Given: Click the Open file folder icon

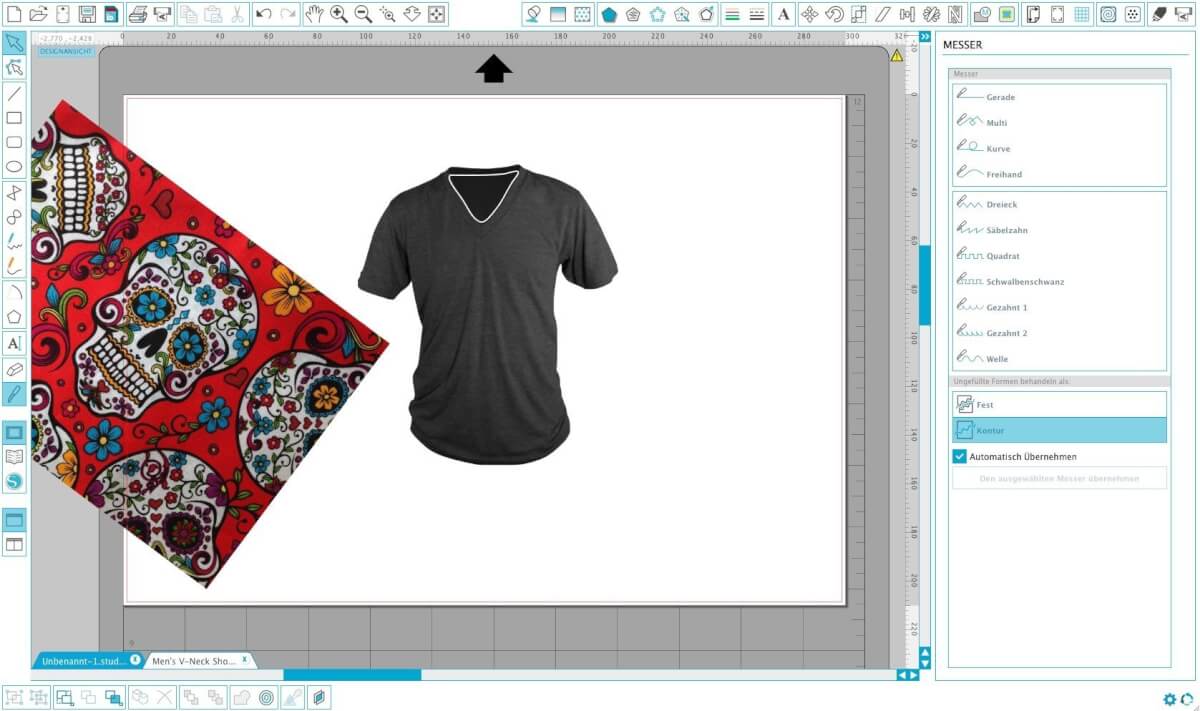Looking at the screenshot, I should pyautogui.click(x=38, y=14).
